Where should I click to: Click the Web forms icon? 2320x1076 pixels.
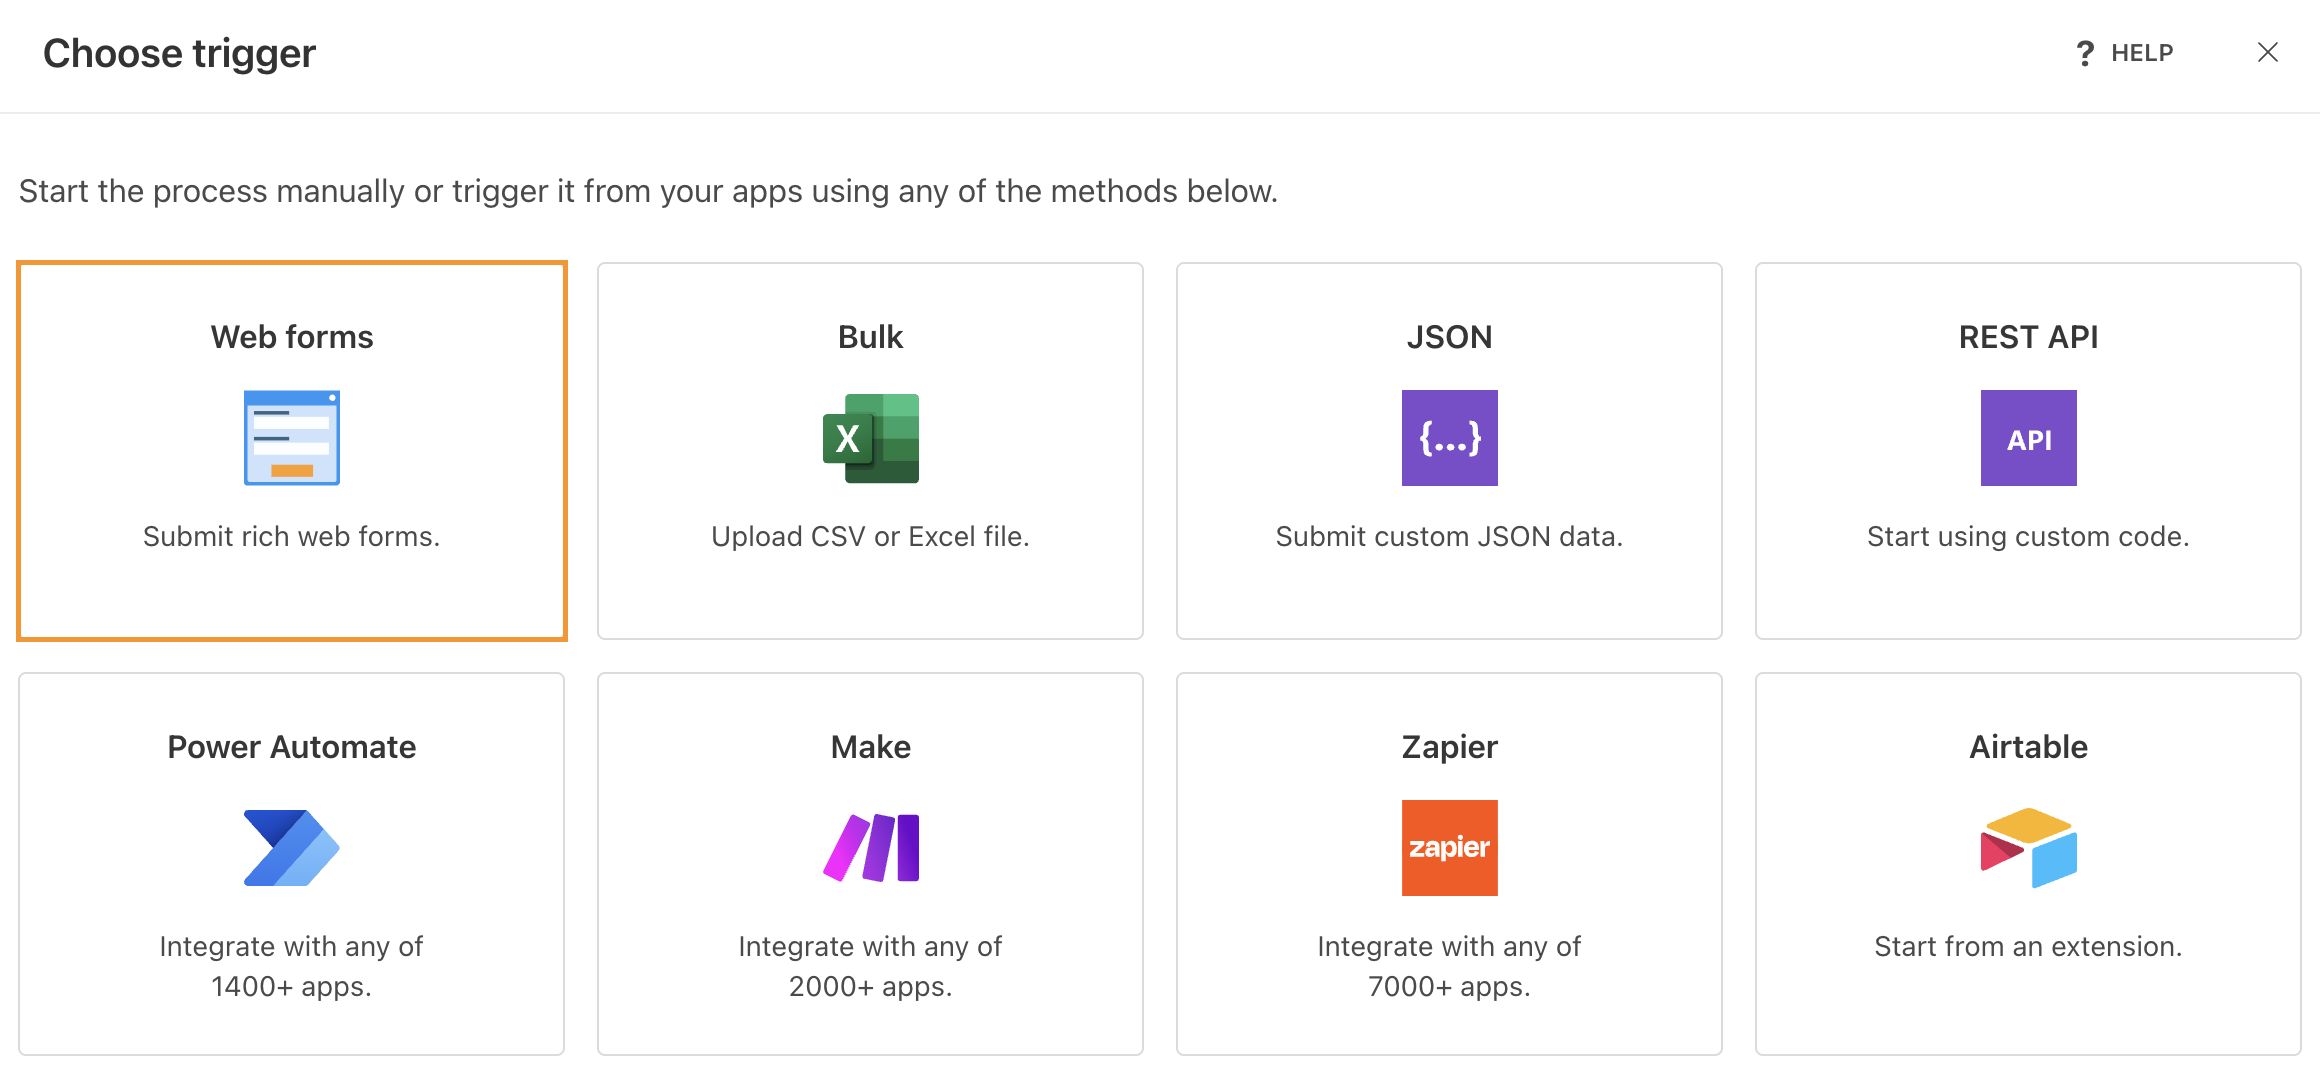tap(291, 438)
